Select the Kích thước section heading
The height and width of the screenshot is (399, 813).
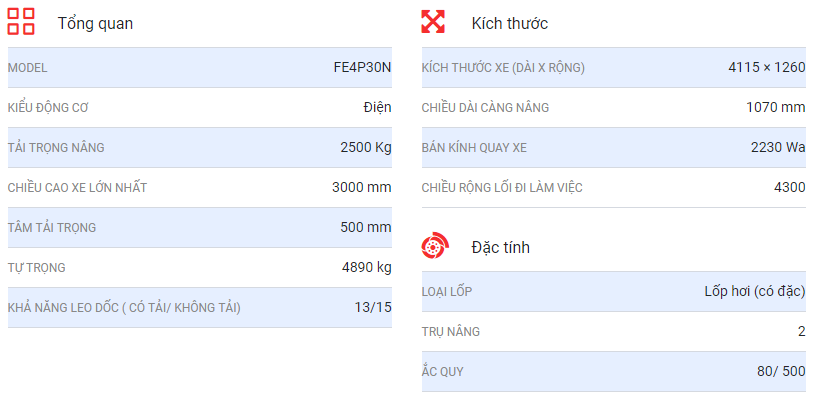pos(510,23)
